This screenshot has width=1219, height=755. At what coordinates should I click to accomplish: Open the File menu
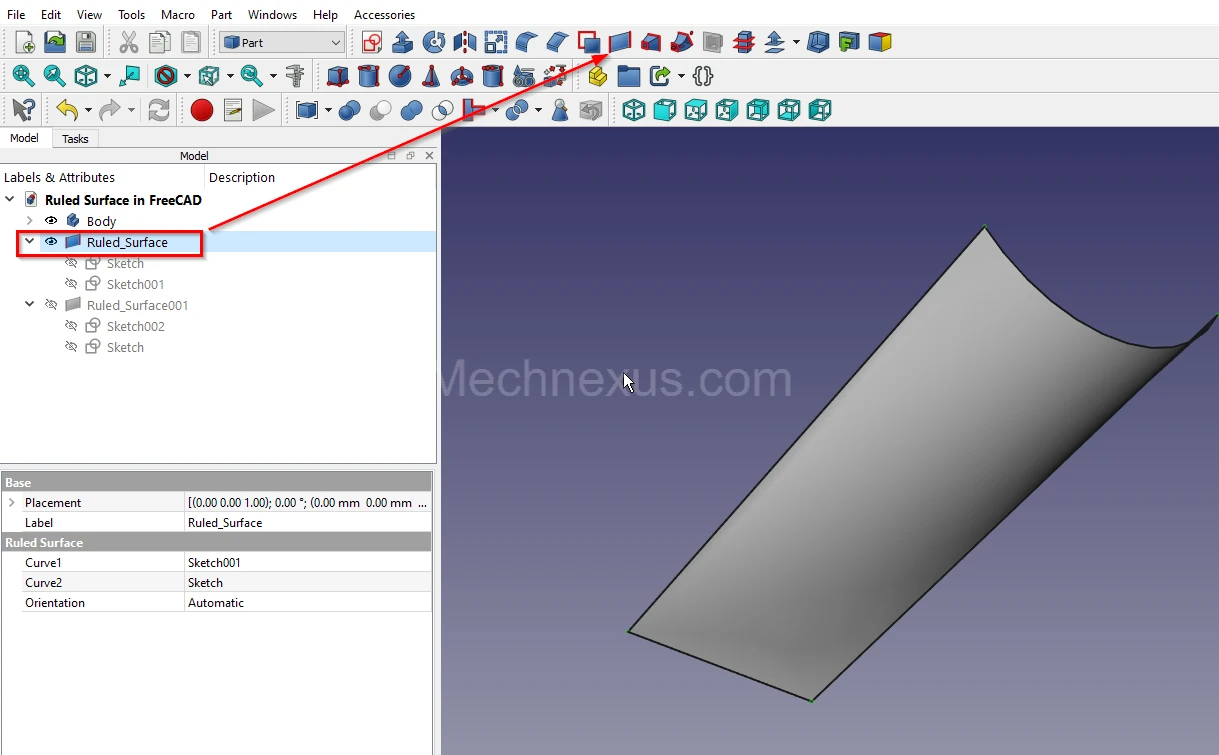16,15
